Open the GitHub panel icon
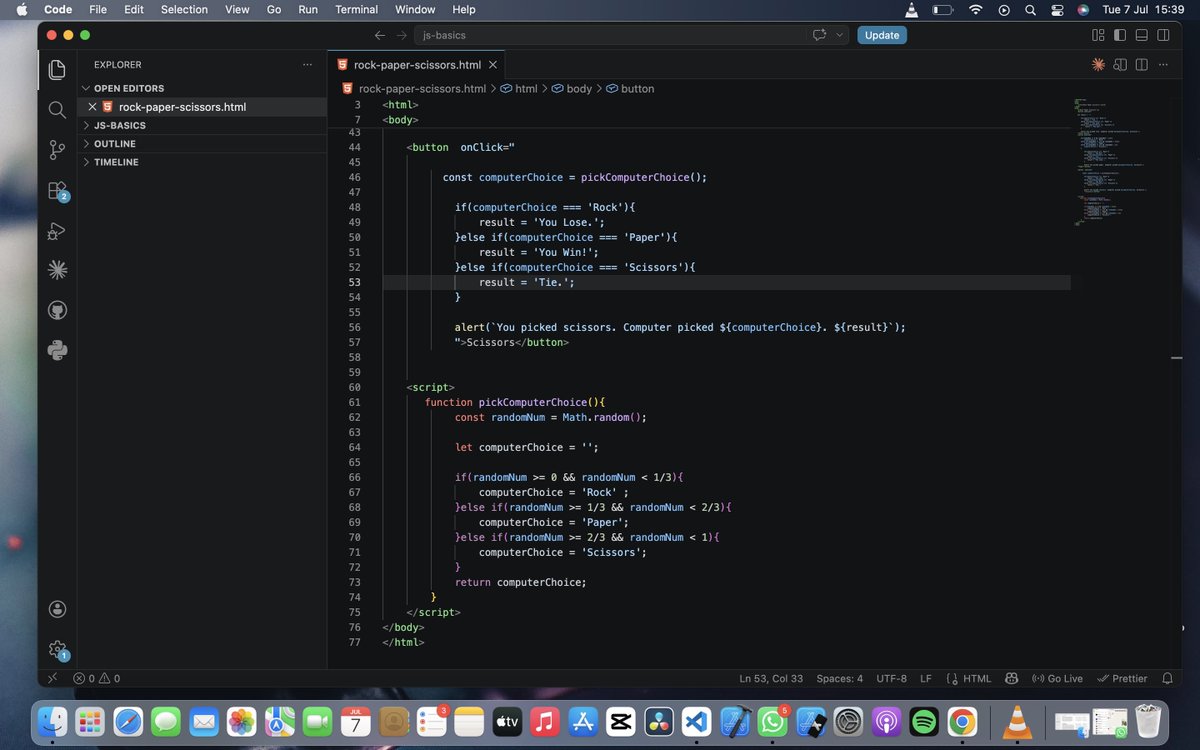 [x=57, y=310]
